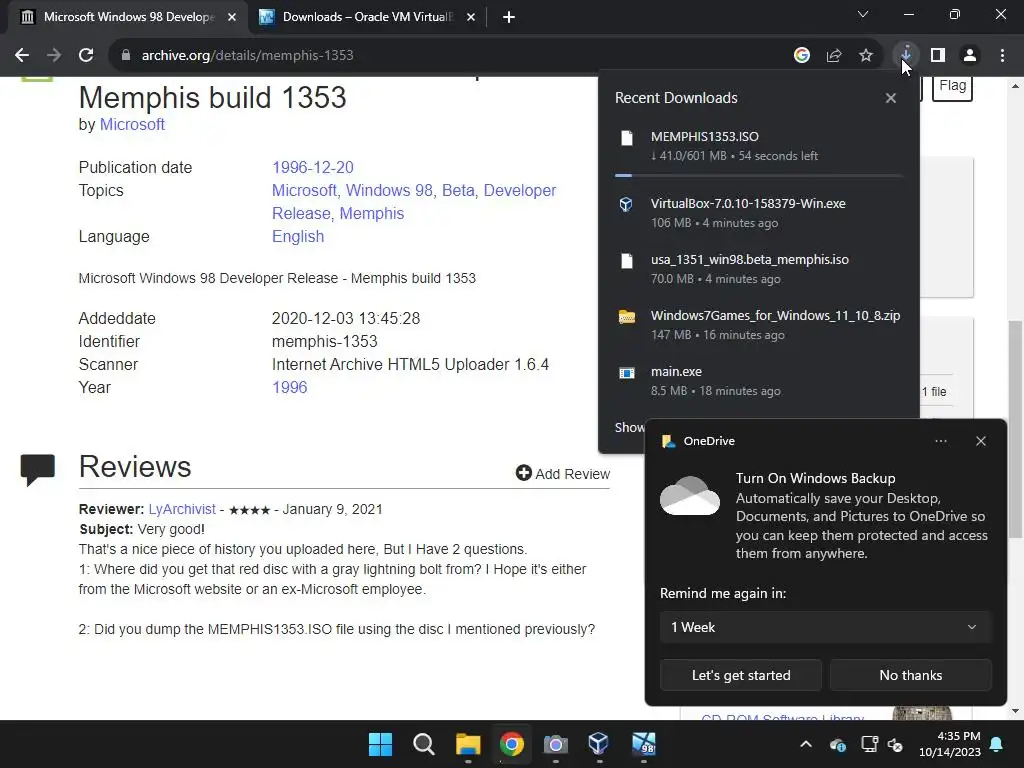Click the English language link
Viewport: 1024px width, 768px height.
pos(298,236)
